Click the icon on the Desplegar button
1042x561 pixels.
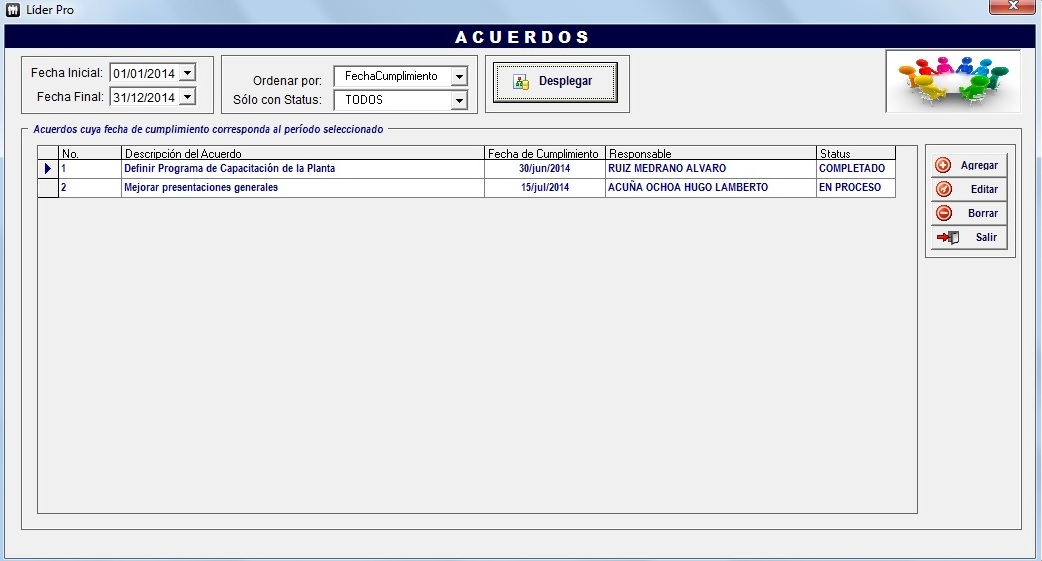tap(521, 82)
